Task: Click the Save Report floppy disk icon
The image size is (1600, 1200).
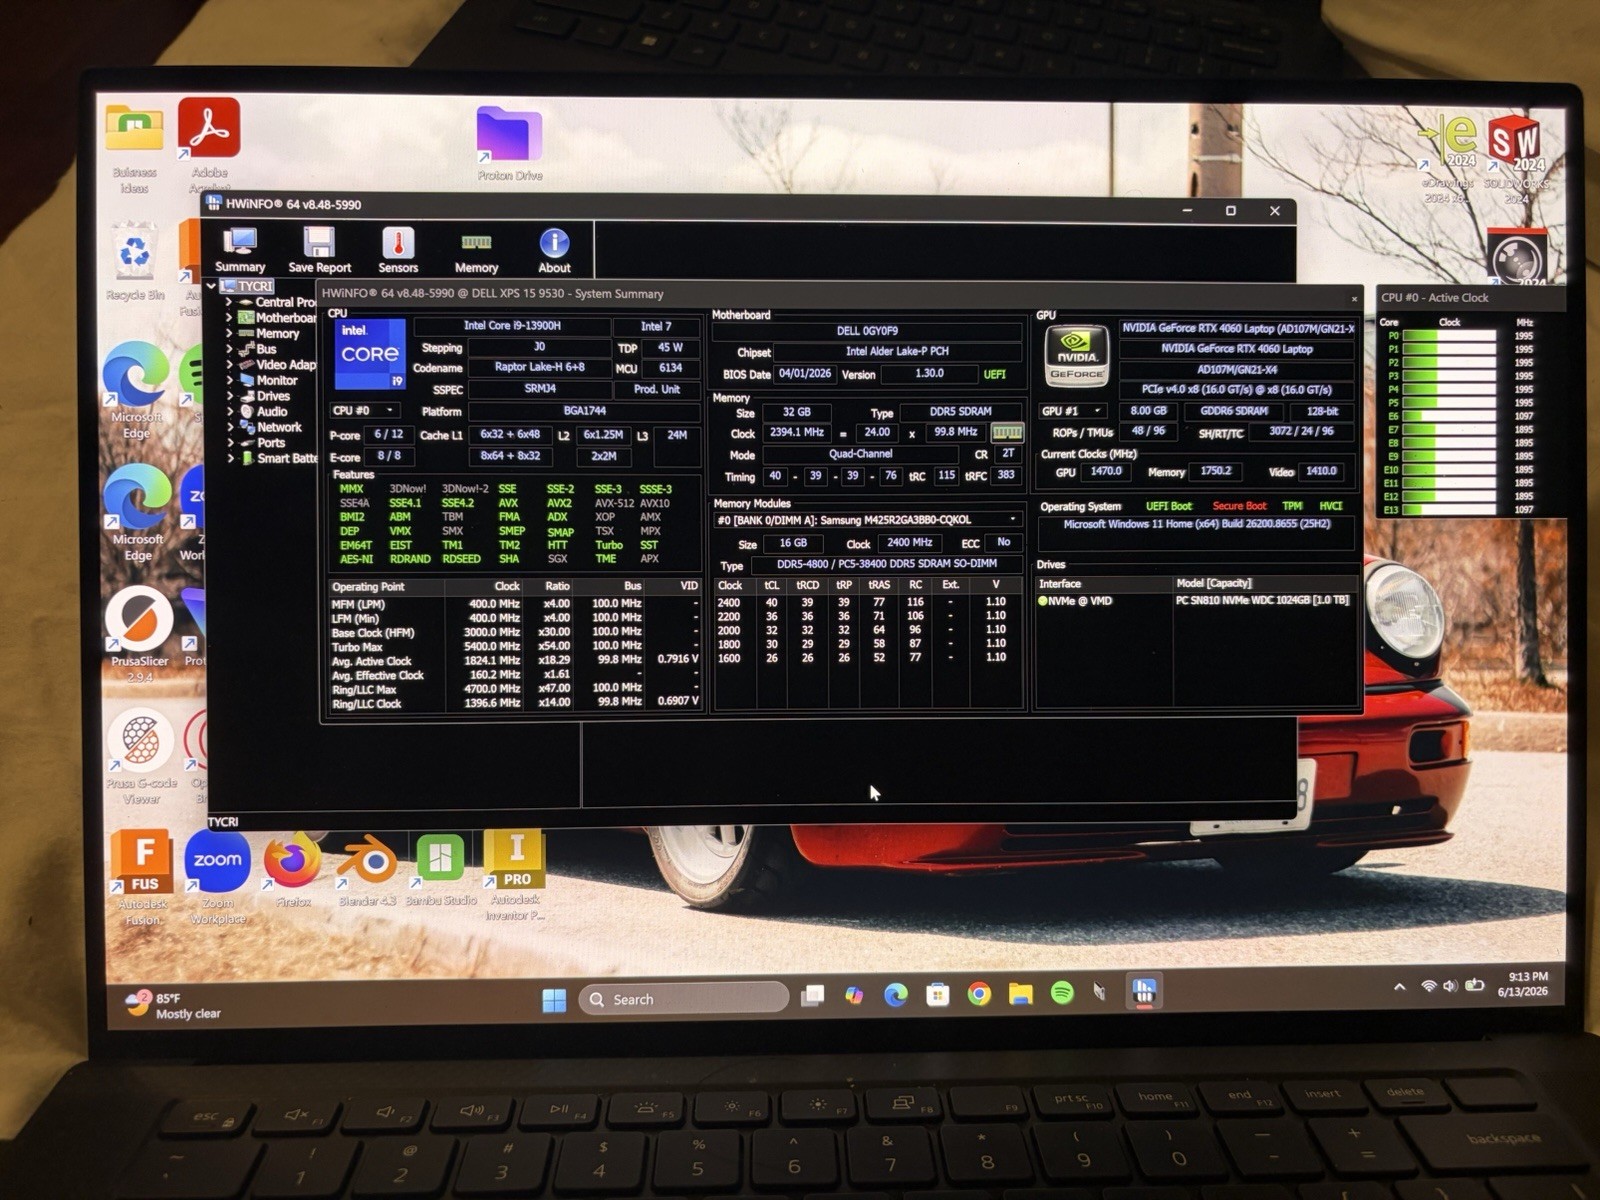Action: [319, 250]
